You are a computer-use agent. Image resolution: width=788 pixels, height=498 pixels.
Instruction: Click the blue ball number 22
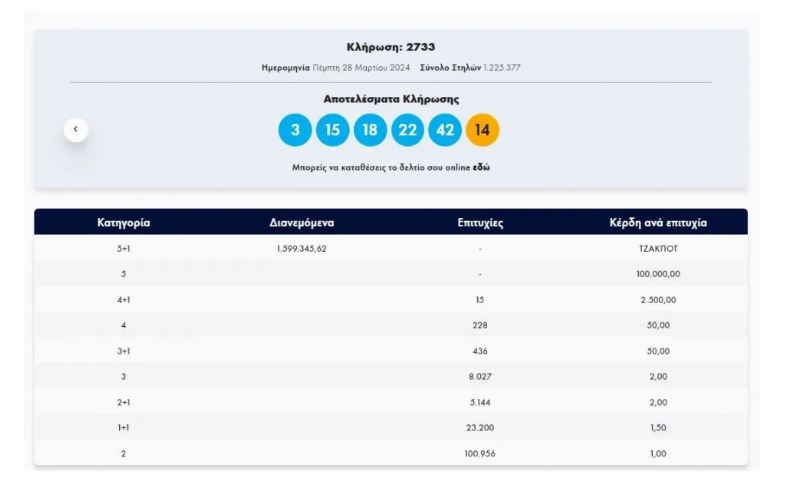point(408,130)
